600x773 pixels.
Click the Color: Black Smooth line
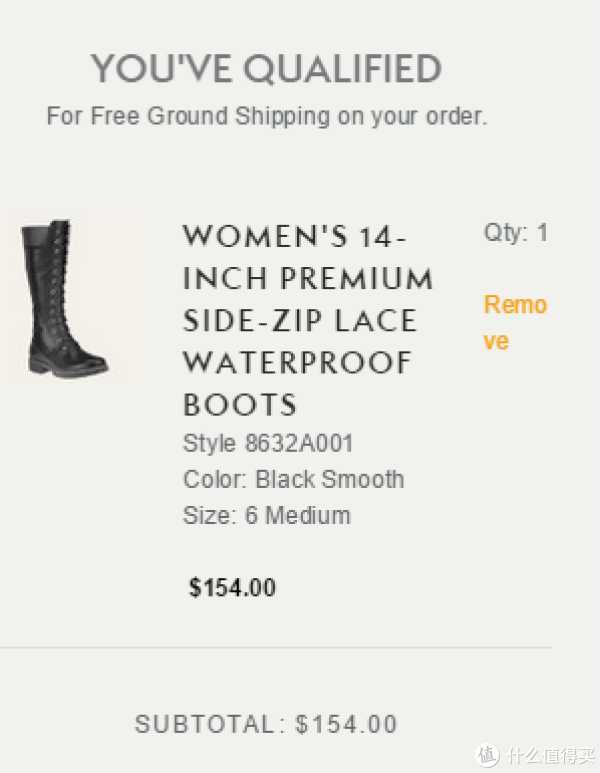coord(293,479)
